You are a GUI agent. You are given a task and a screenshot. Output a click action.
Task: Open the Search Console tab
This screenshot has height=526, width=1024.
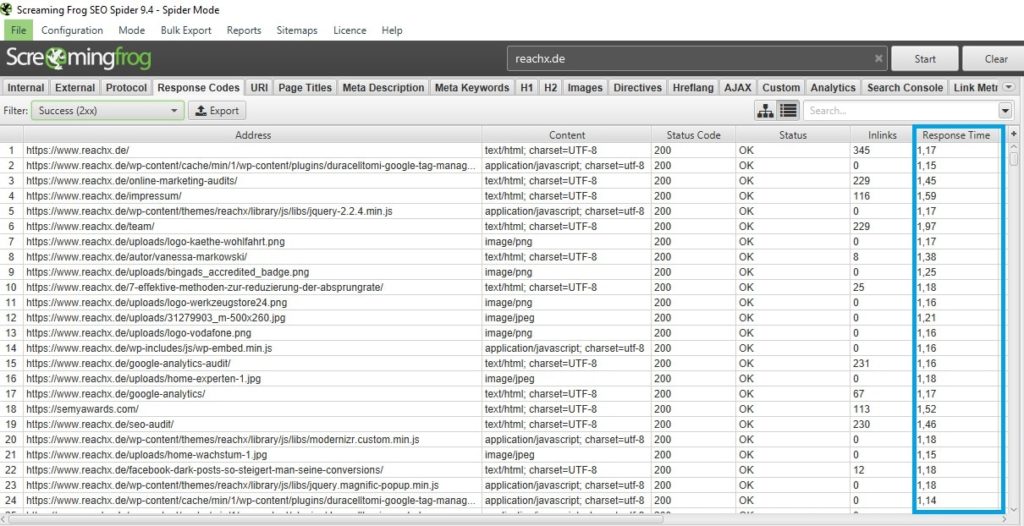pos(905,88)
